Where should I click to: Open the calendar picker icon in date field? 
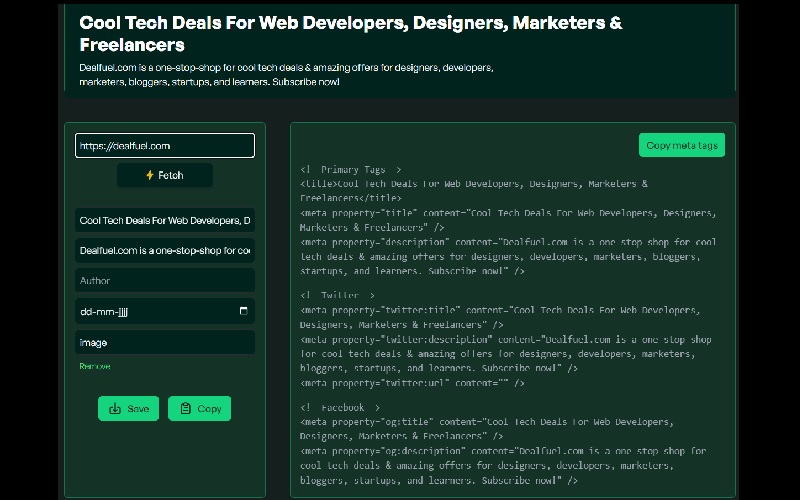(243, 311)
